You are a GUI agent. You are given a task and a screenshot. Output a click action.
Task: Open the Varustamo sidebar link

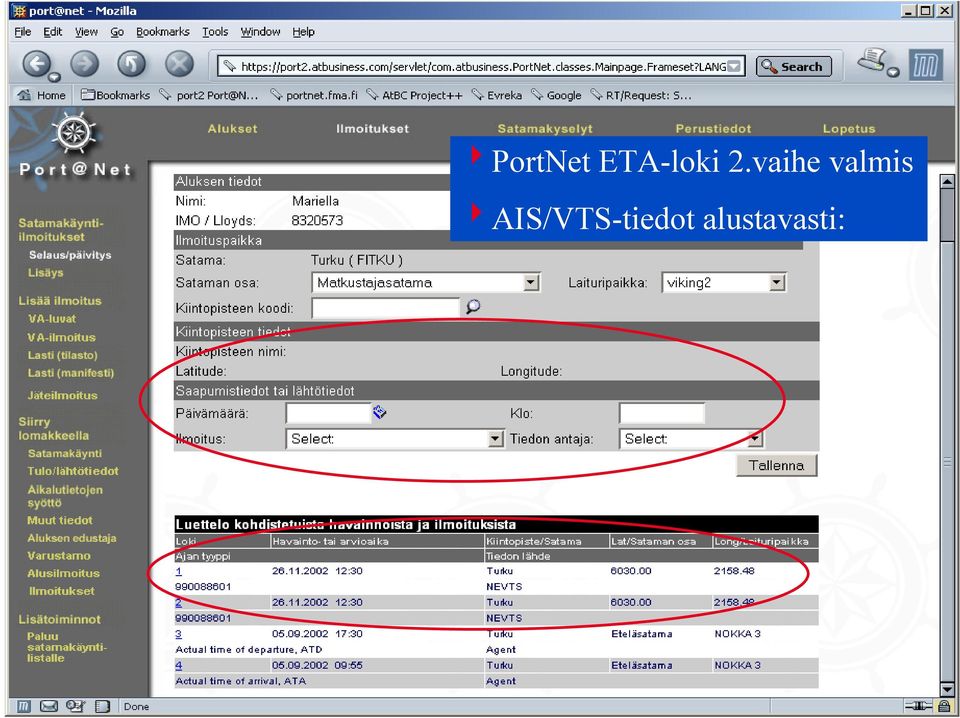pyautogui.click(x=59, y=556)
